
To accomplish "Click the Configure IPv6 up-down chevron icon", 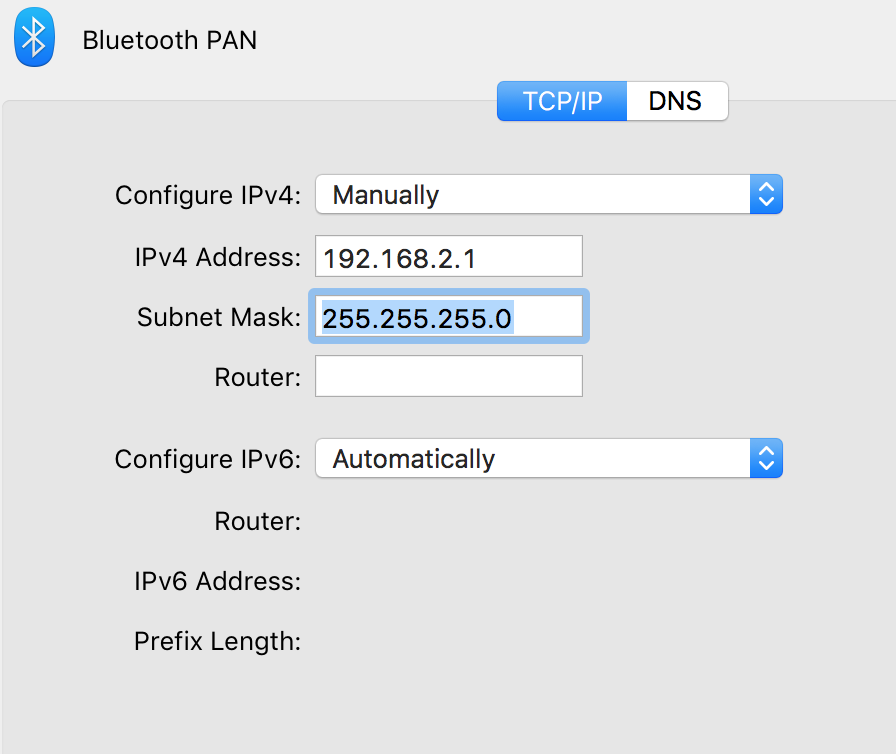I will tap(766, 458).
